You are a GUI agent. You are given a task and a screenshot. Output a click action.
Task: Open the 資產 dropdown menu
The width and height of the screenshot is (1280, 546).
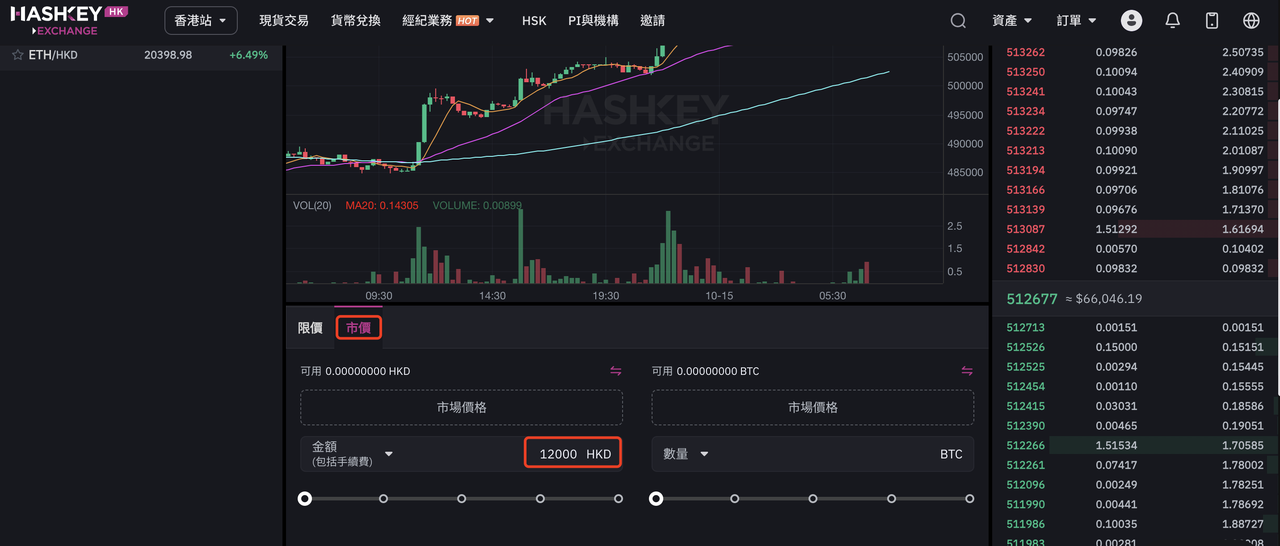tap(1012, 21)
